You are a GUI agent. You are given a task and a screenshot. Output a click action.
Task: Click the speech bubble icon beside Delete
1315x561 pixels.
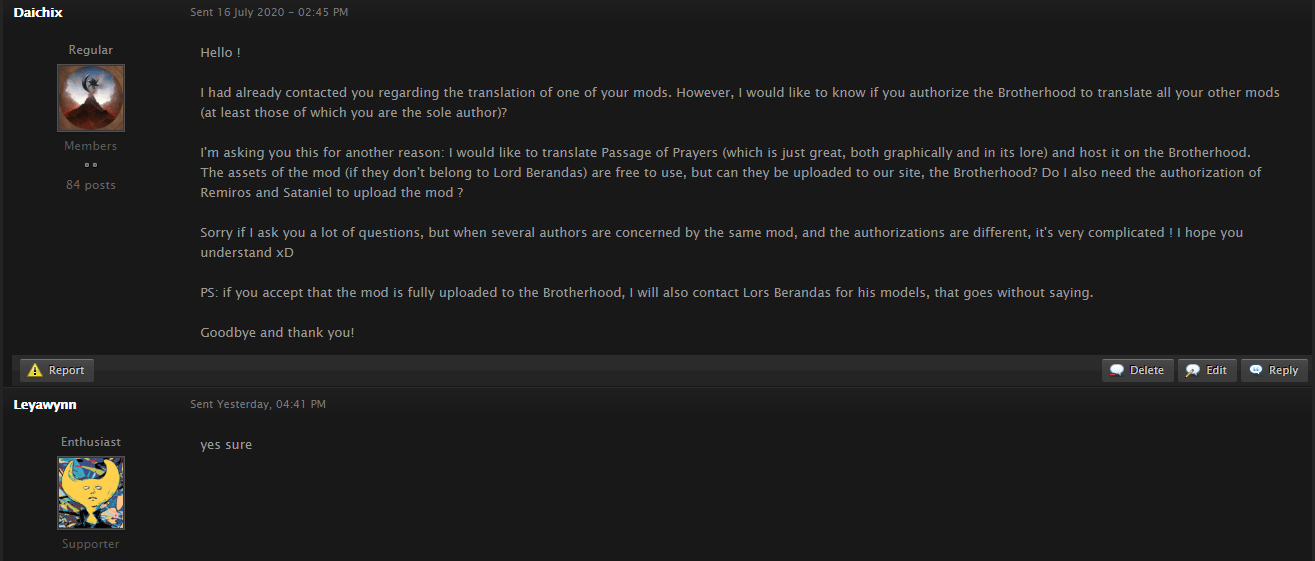pyautogui.click(x=1117, y=370)
